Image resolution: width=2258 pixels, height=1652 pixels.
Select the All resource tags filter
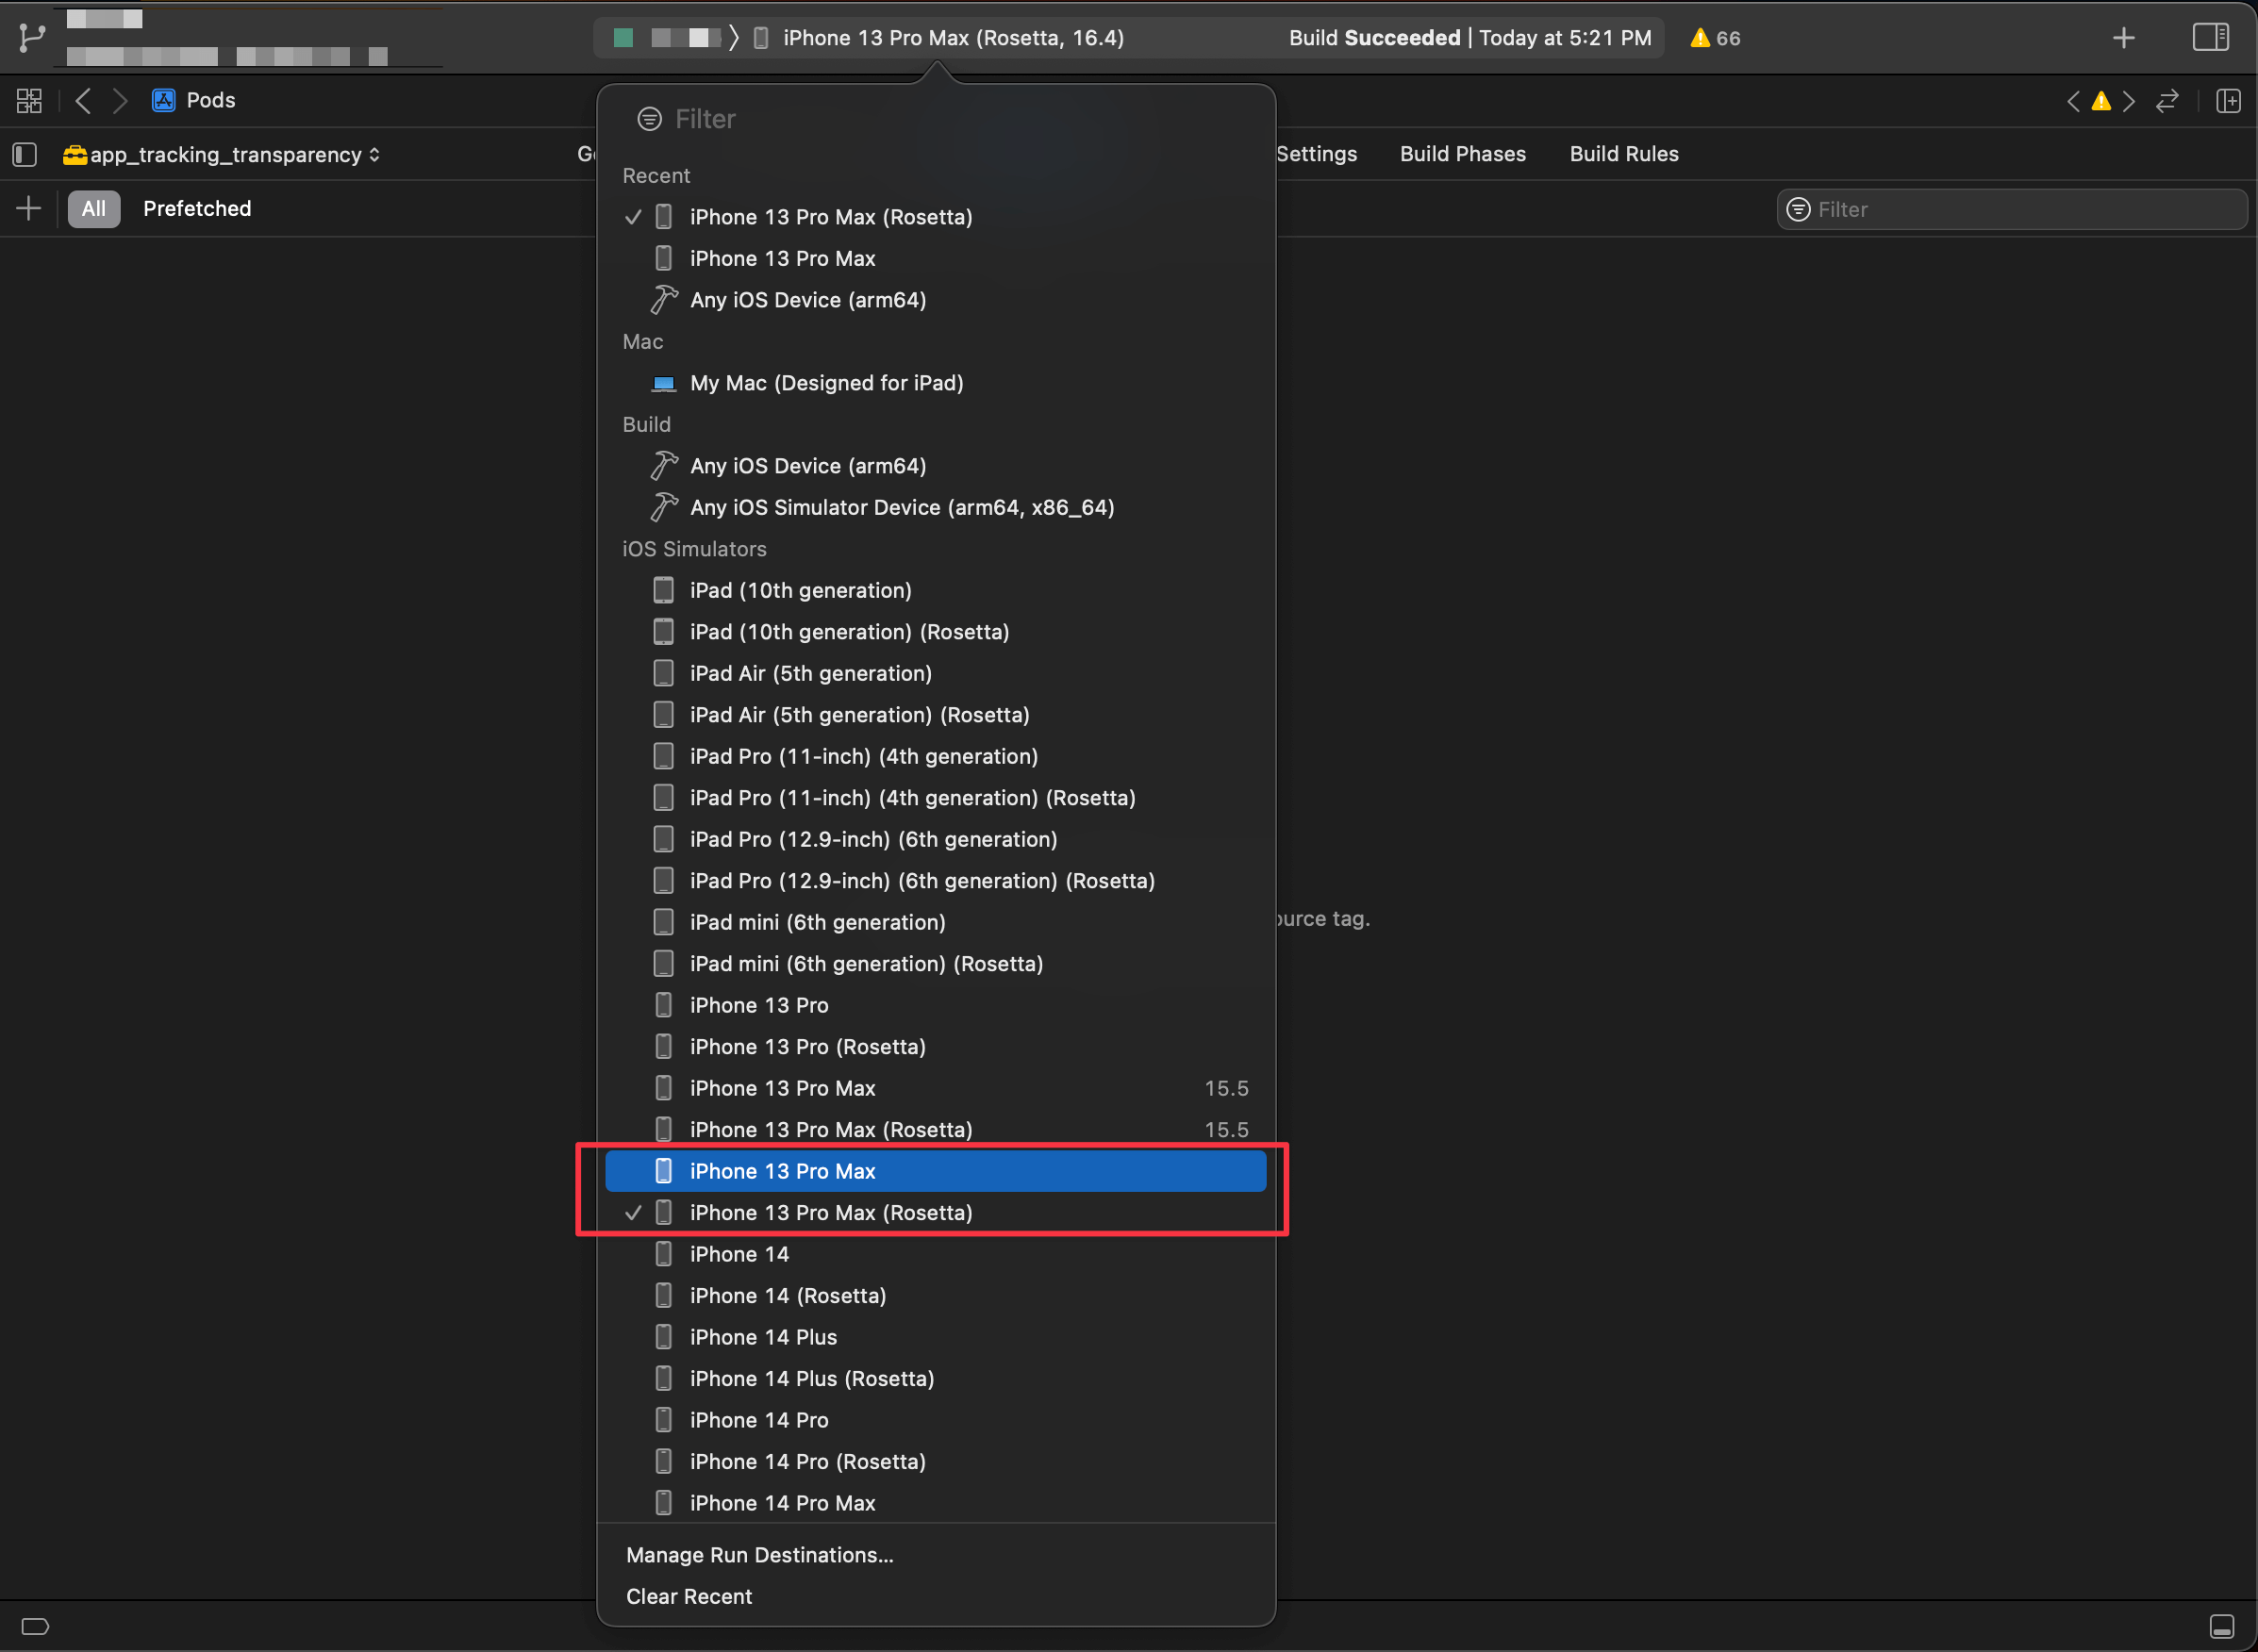pos(94,209)
